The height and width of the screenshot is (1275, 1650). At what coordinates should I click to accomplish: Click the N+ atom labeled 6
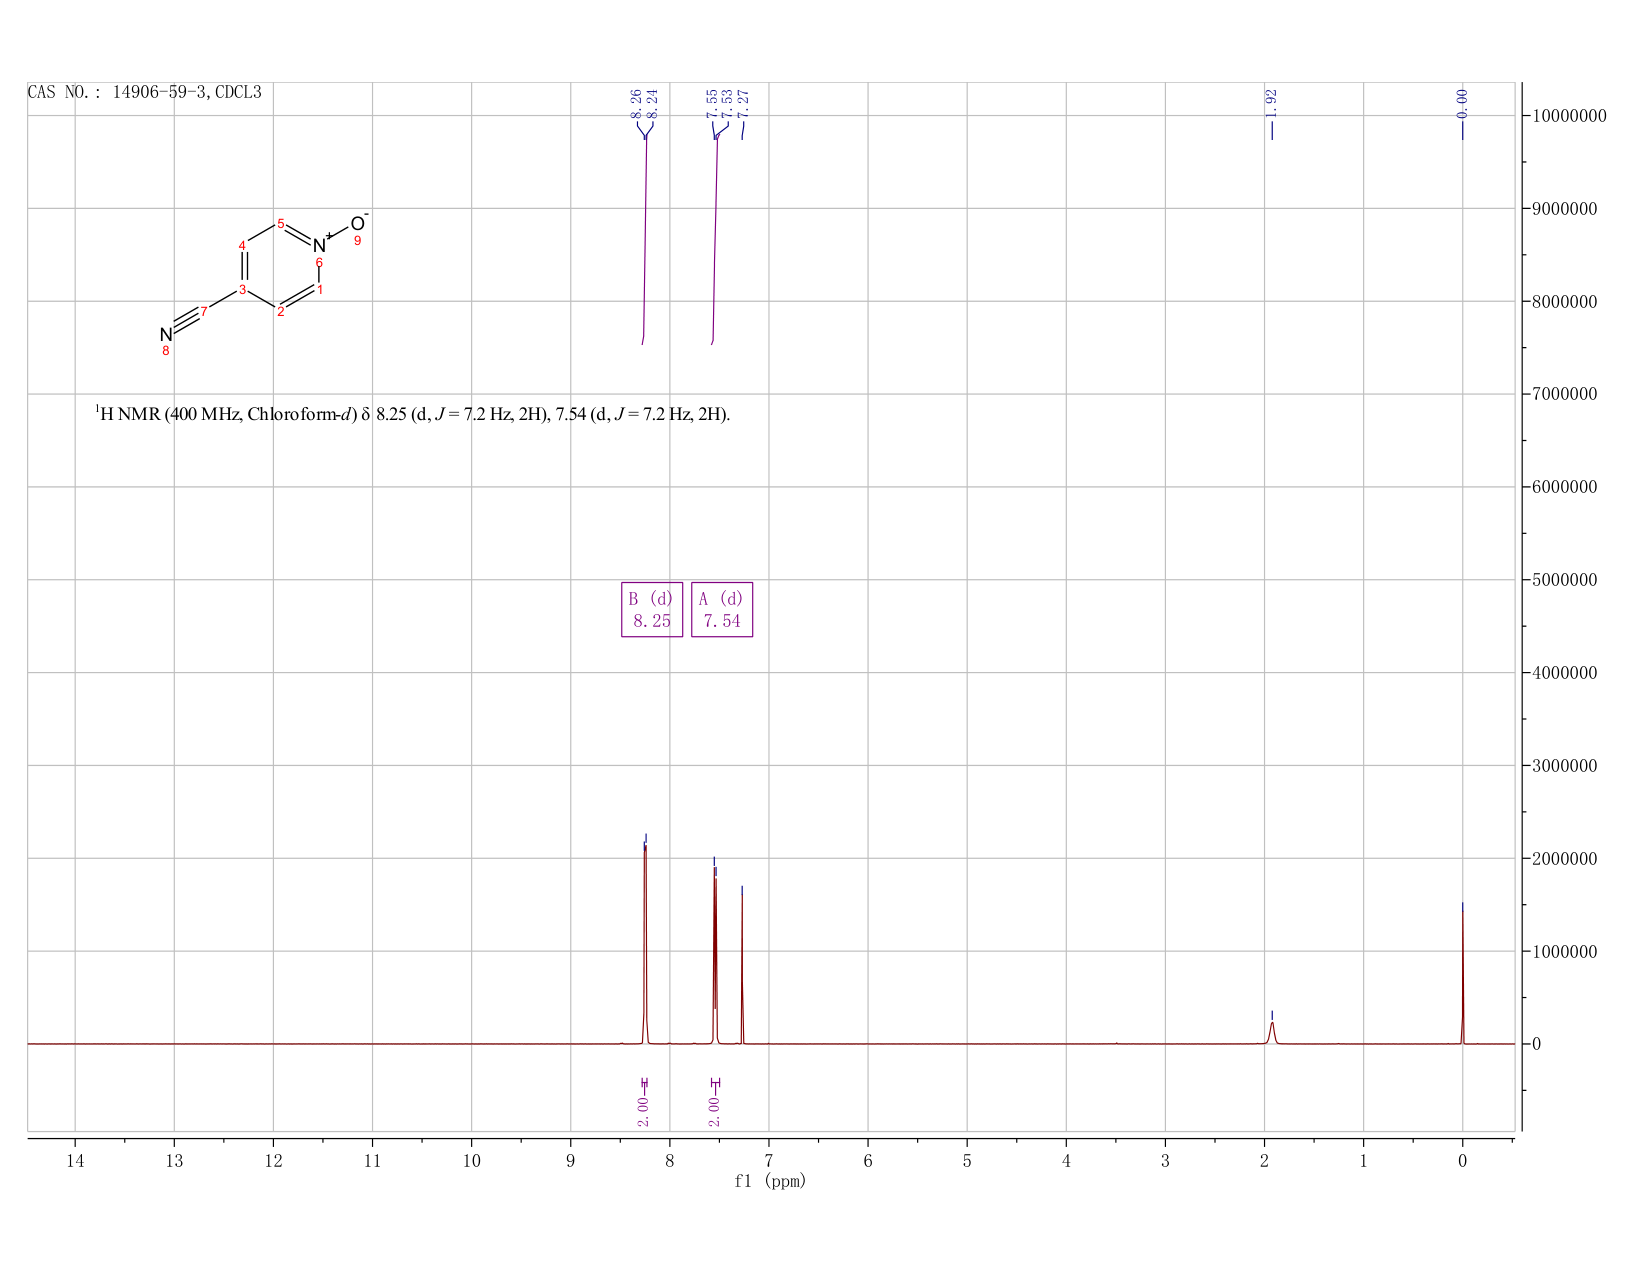tap(321, 244)
